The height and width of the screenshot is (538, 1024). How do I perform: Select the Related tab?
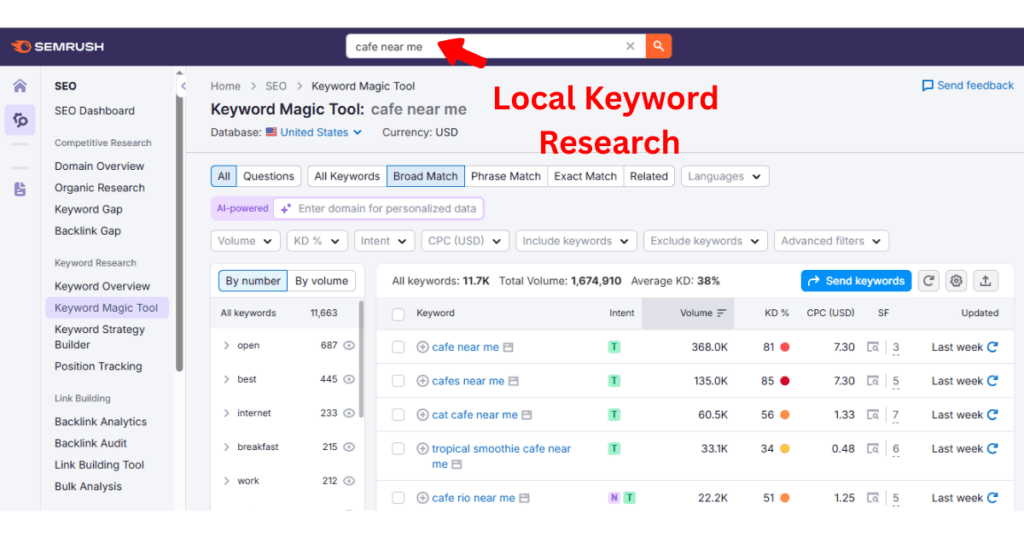coord(648,176)
